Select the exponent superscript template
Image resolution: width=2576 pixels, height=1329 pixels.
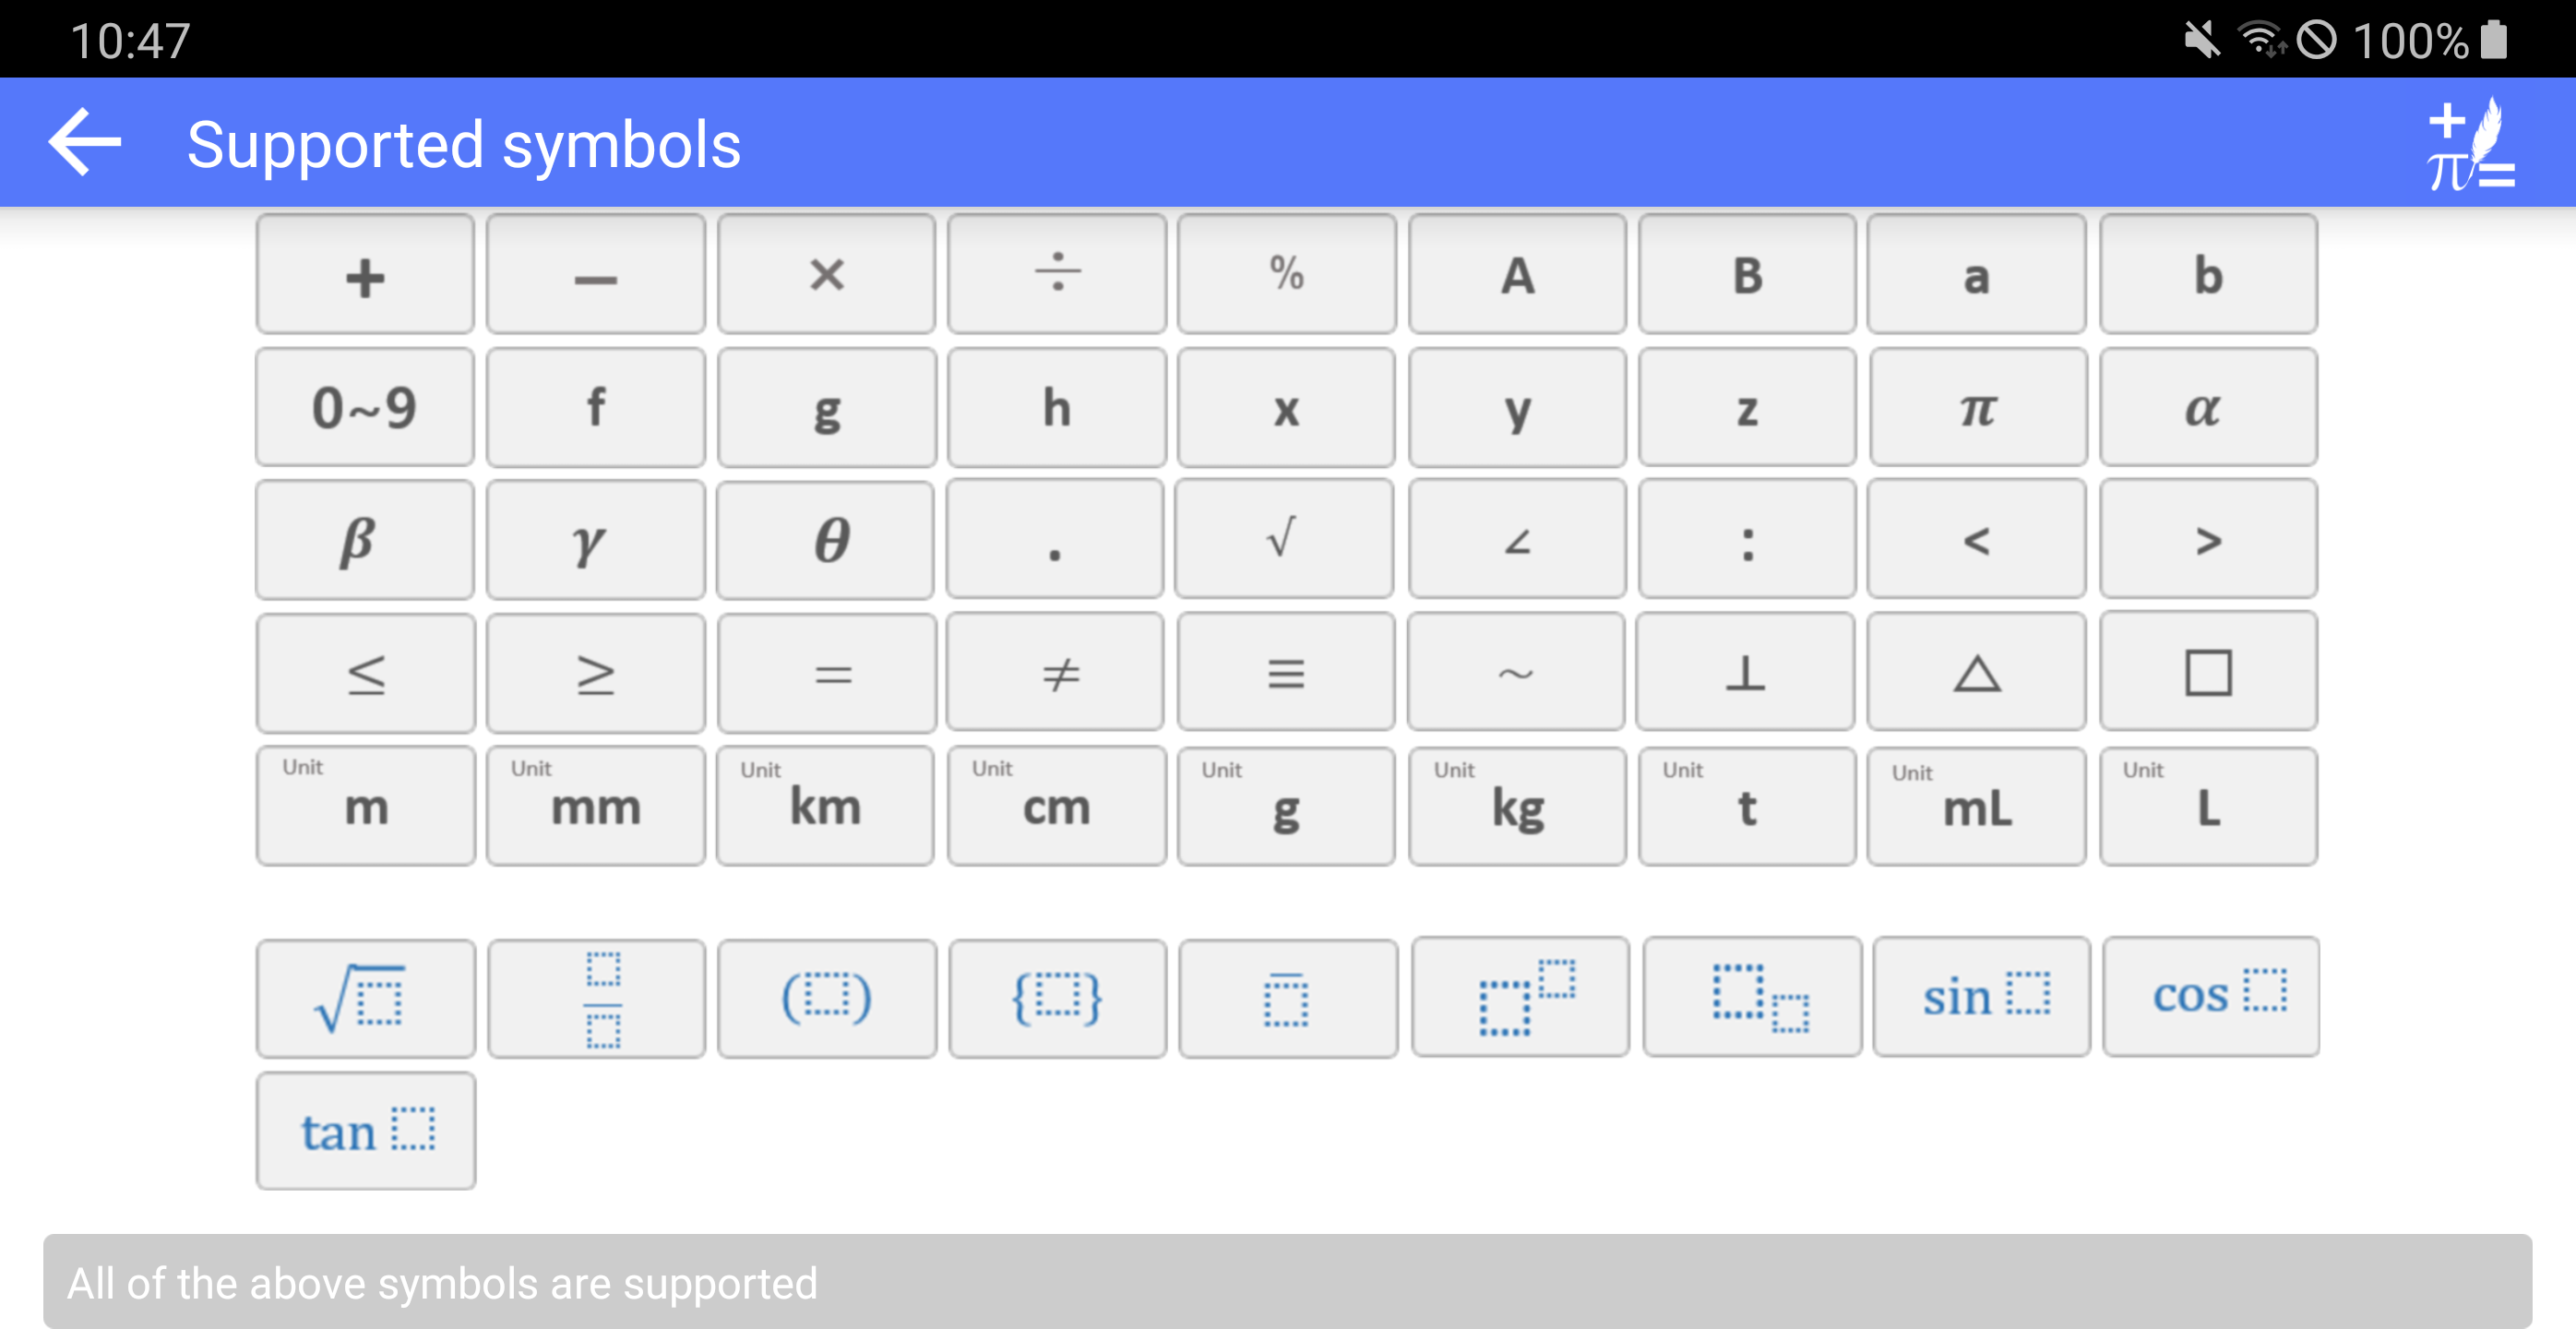click(1519, 996)
